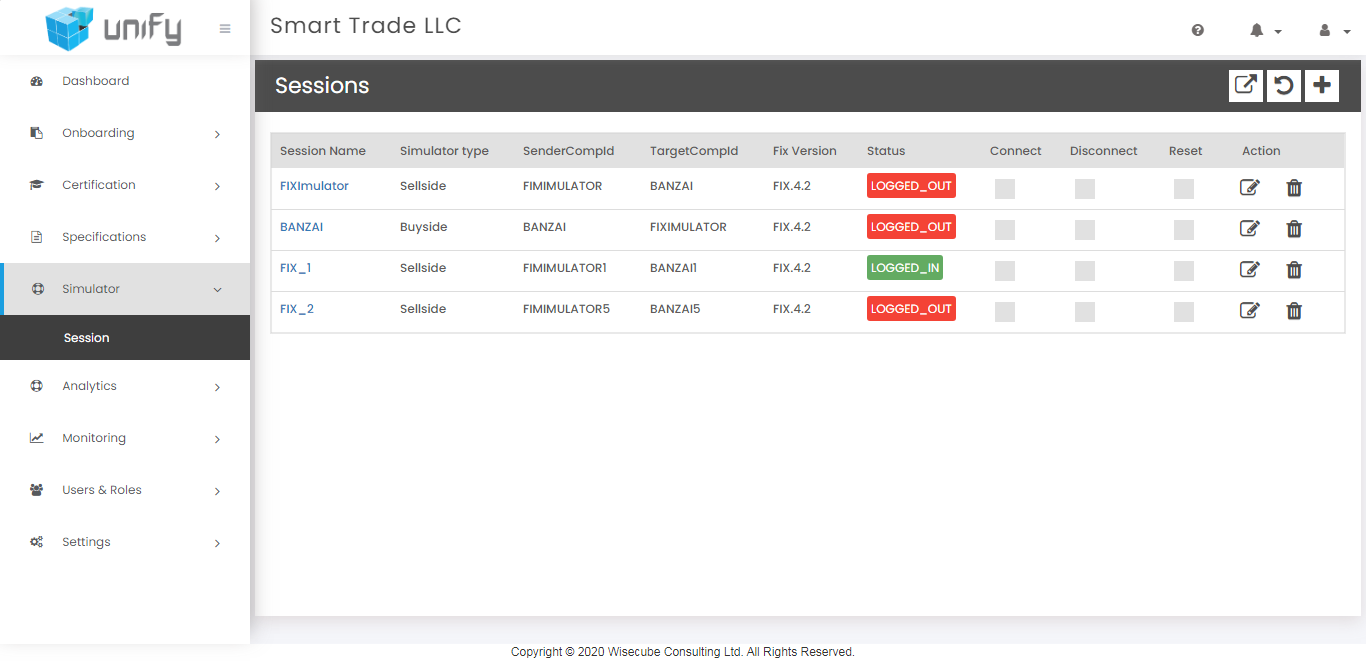Click the export sessions icon in header
The image size is (1366, 661).
[1245, 86]
